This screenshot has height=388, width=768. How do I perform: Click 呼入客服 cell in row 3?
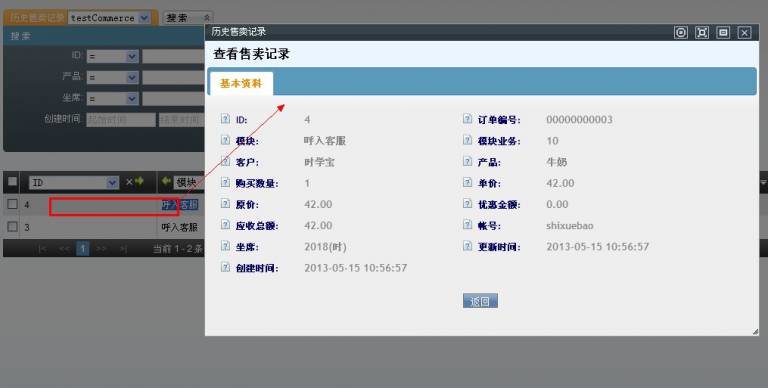pyautogui.click(x=180, y=227)
